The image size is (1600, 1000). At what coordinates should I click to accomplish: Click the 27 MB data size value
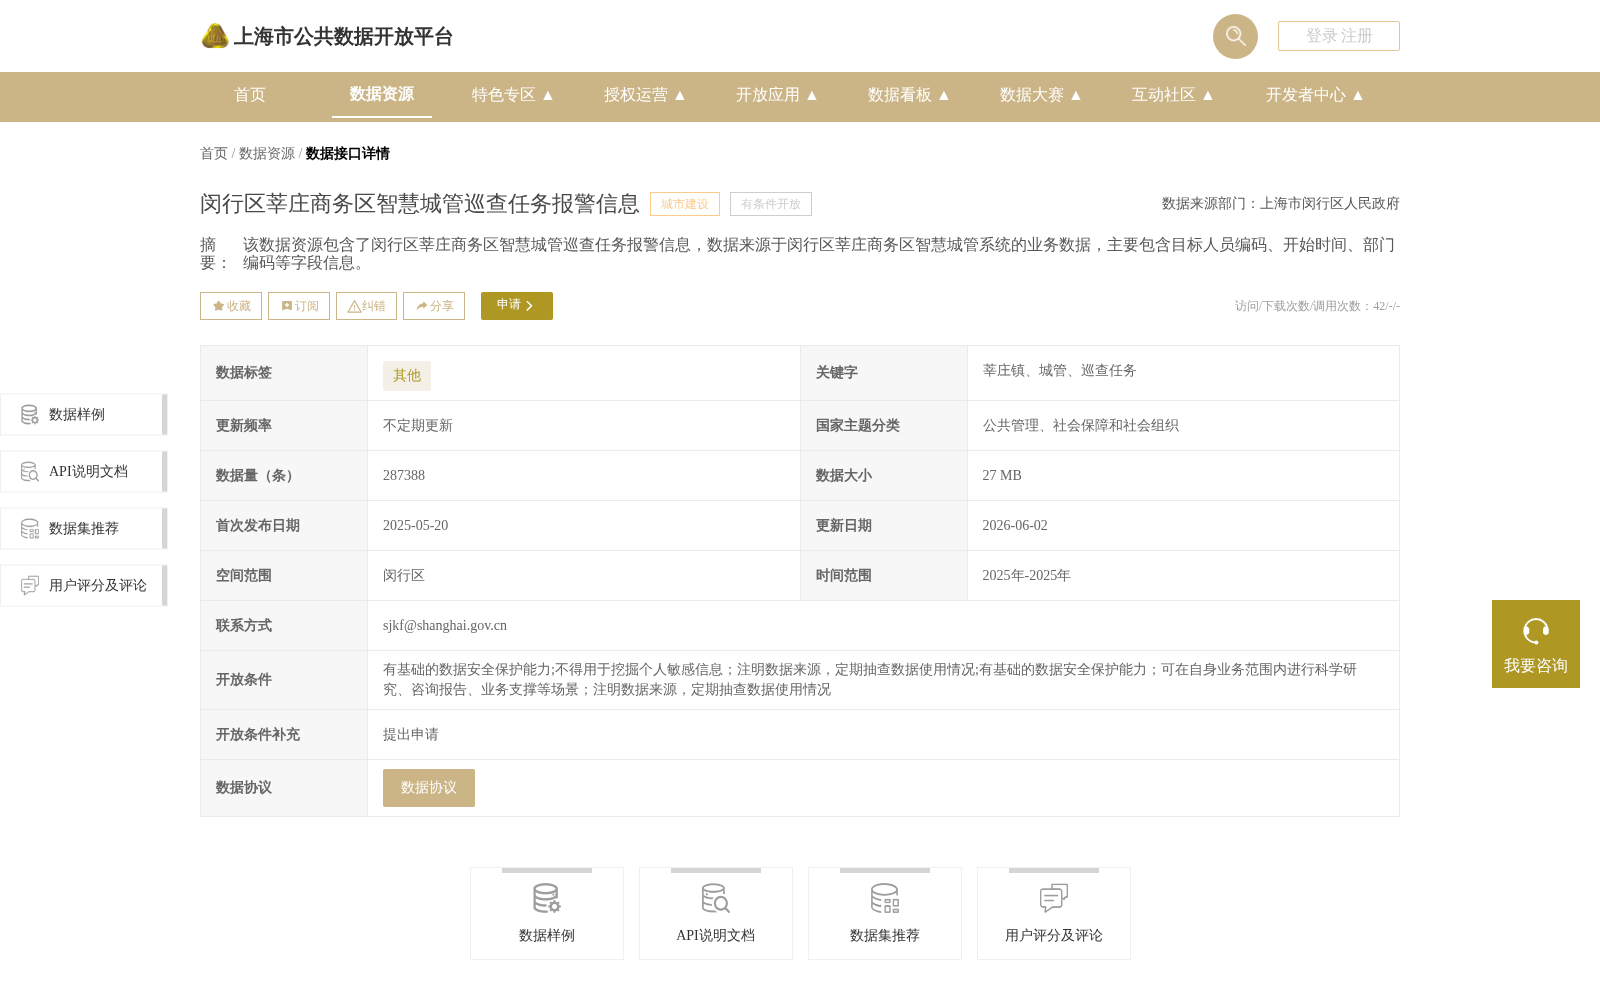pyautogui.click(x=1002, y=476)
